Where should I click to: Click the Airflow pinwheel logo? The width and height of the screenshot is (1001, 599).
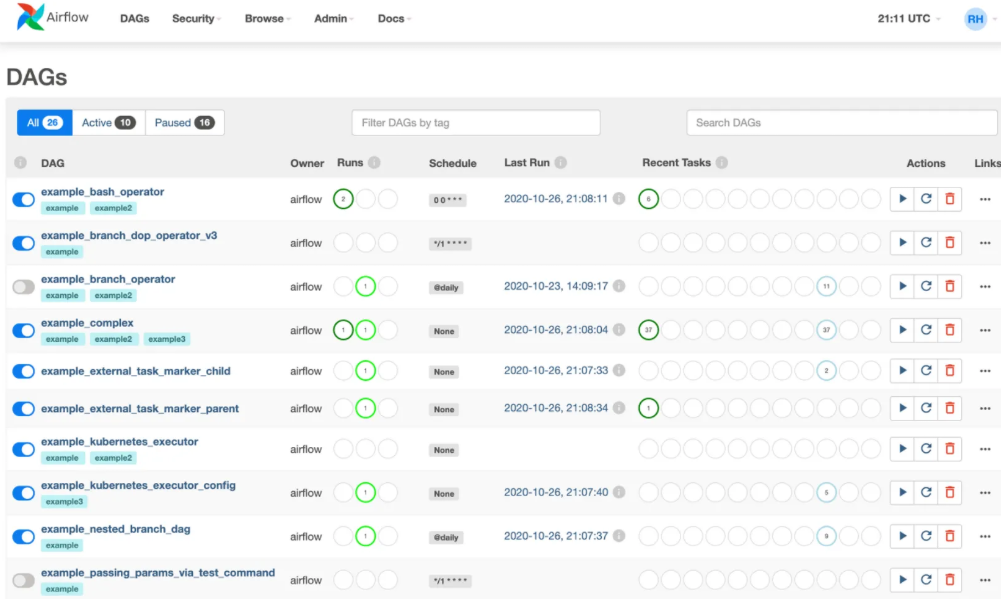[x=29, y=17]
